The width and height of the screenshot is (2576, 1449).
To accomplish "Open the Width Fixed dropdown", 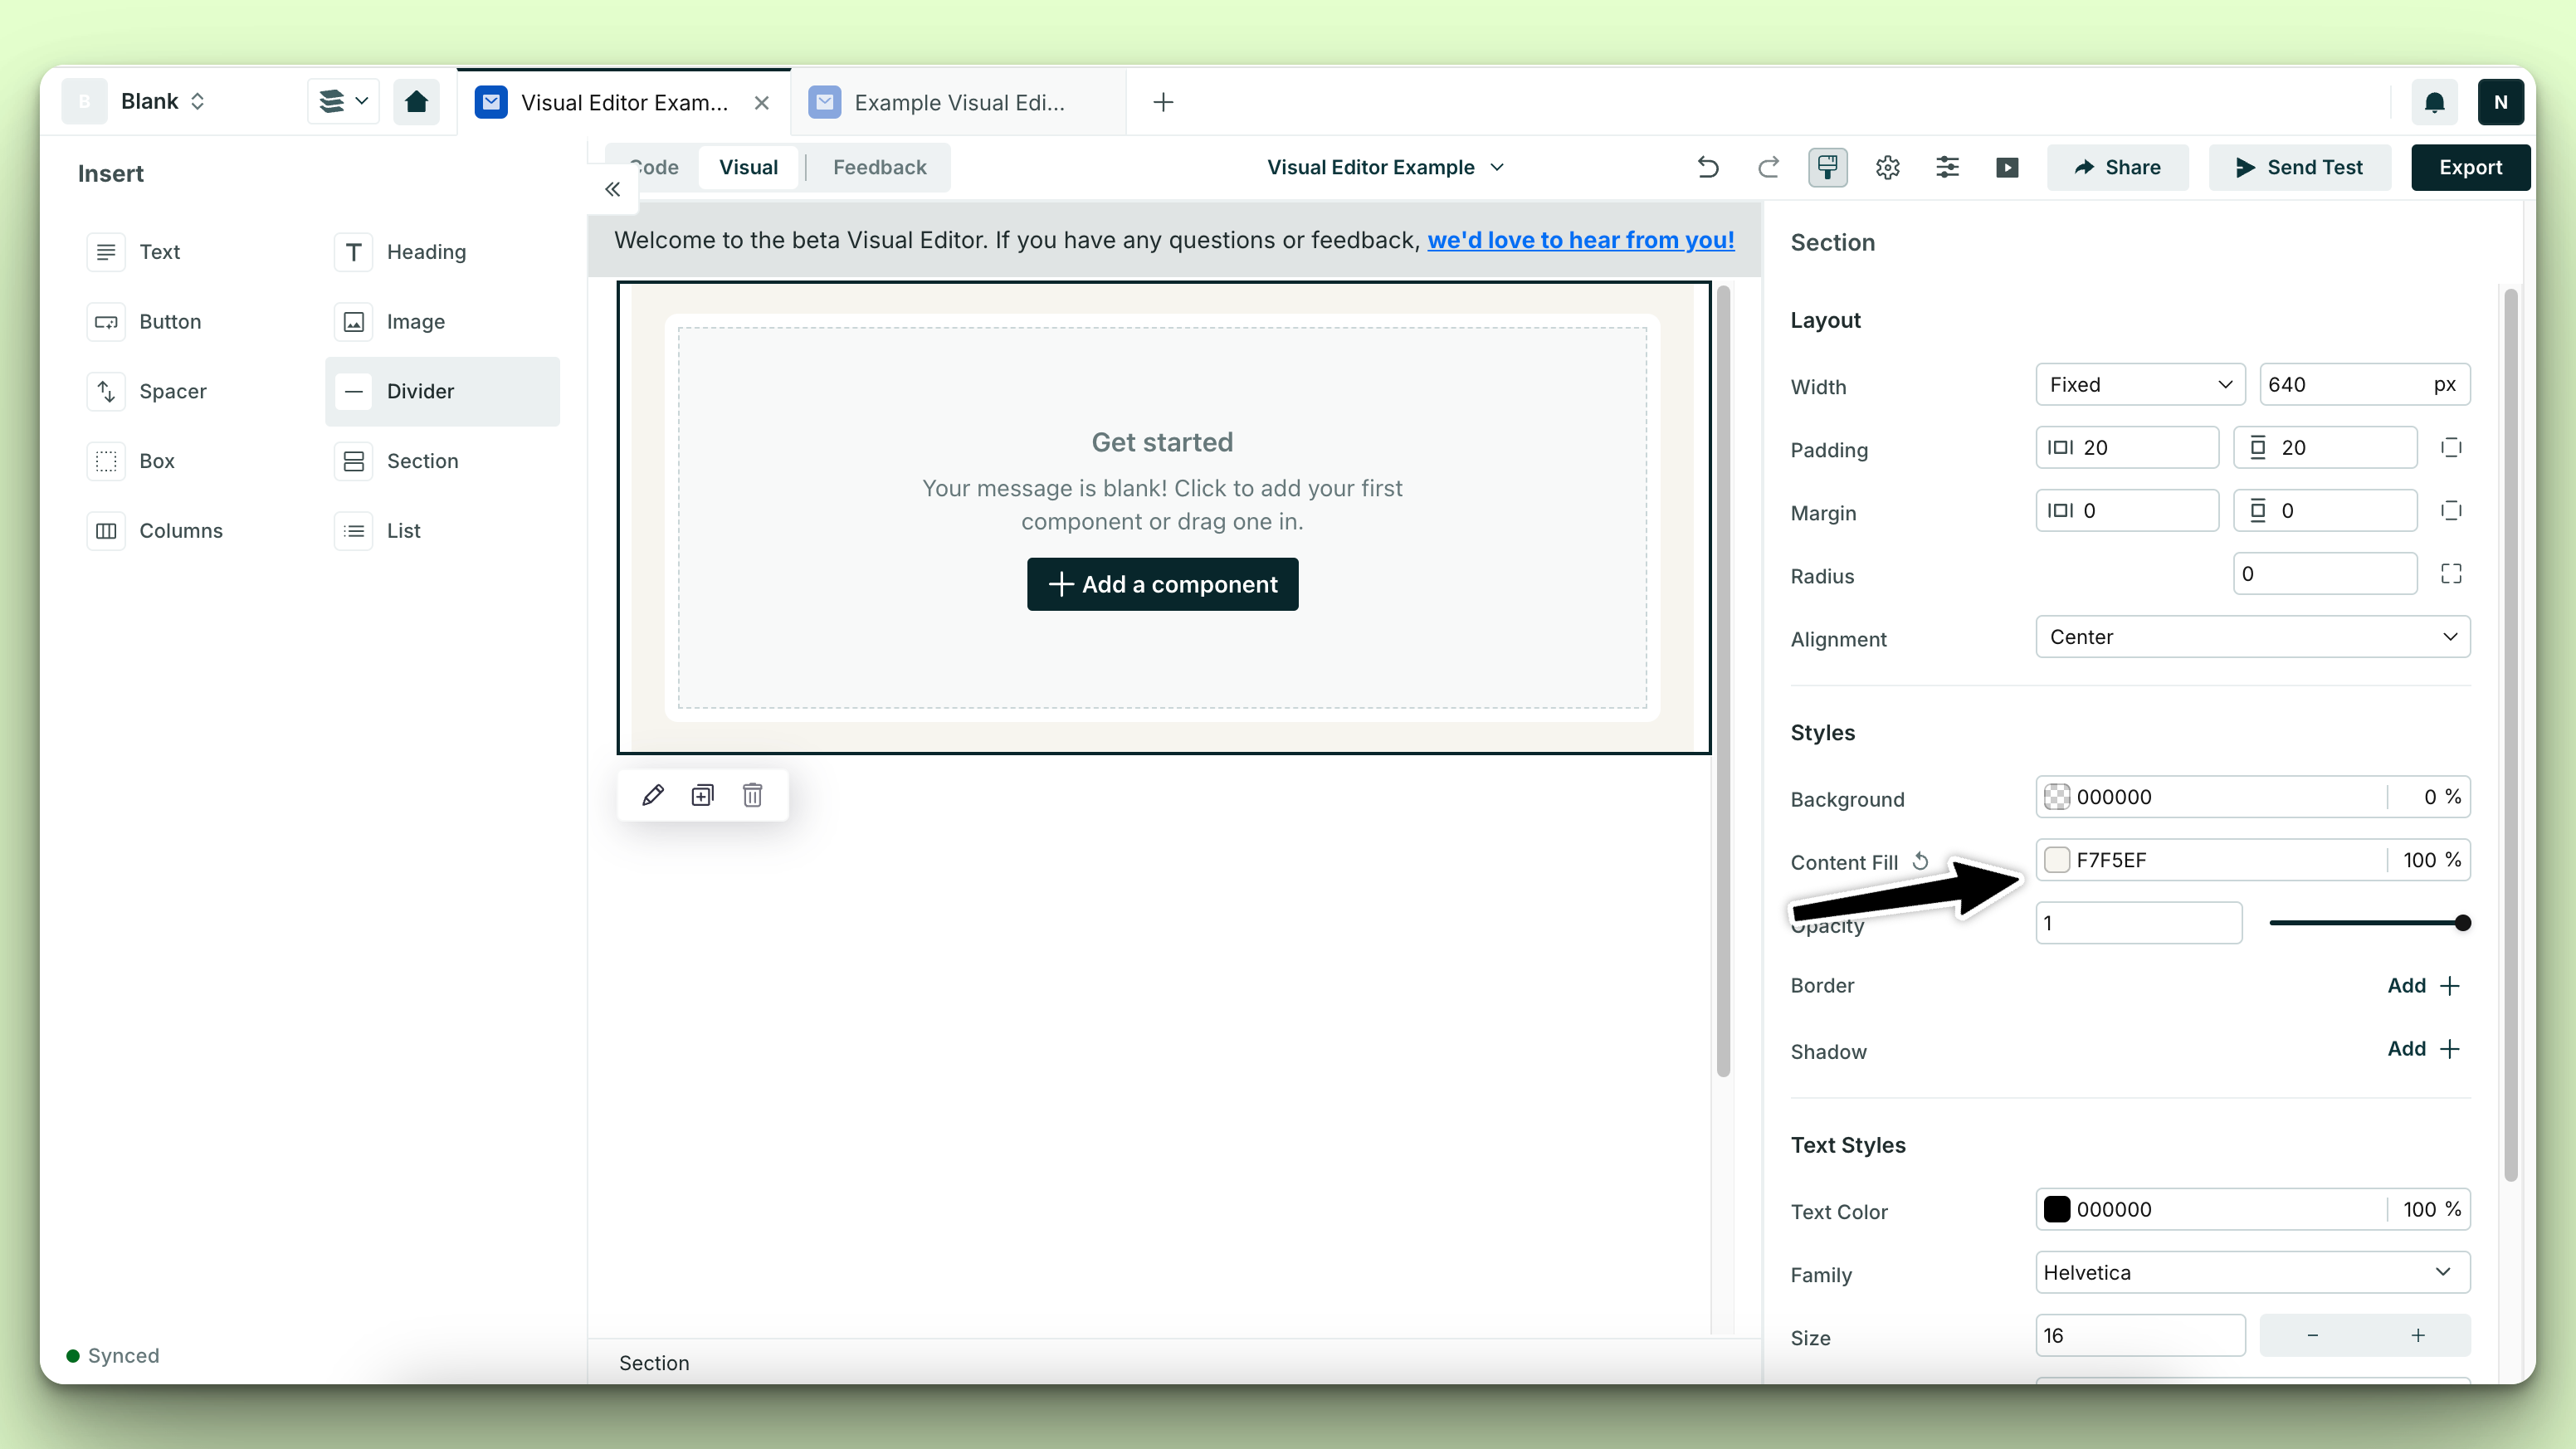I will point(2139,385).
